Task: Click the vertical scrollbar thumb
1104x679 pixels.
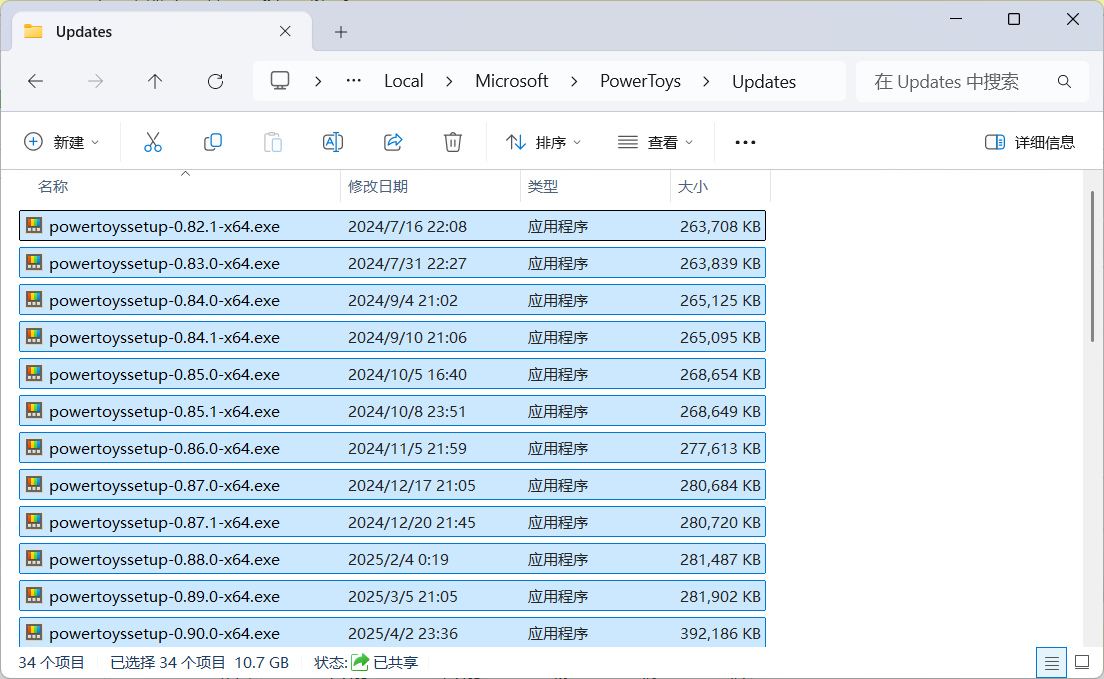Action: [x=1092, y=266]
